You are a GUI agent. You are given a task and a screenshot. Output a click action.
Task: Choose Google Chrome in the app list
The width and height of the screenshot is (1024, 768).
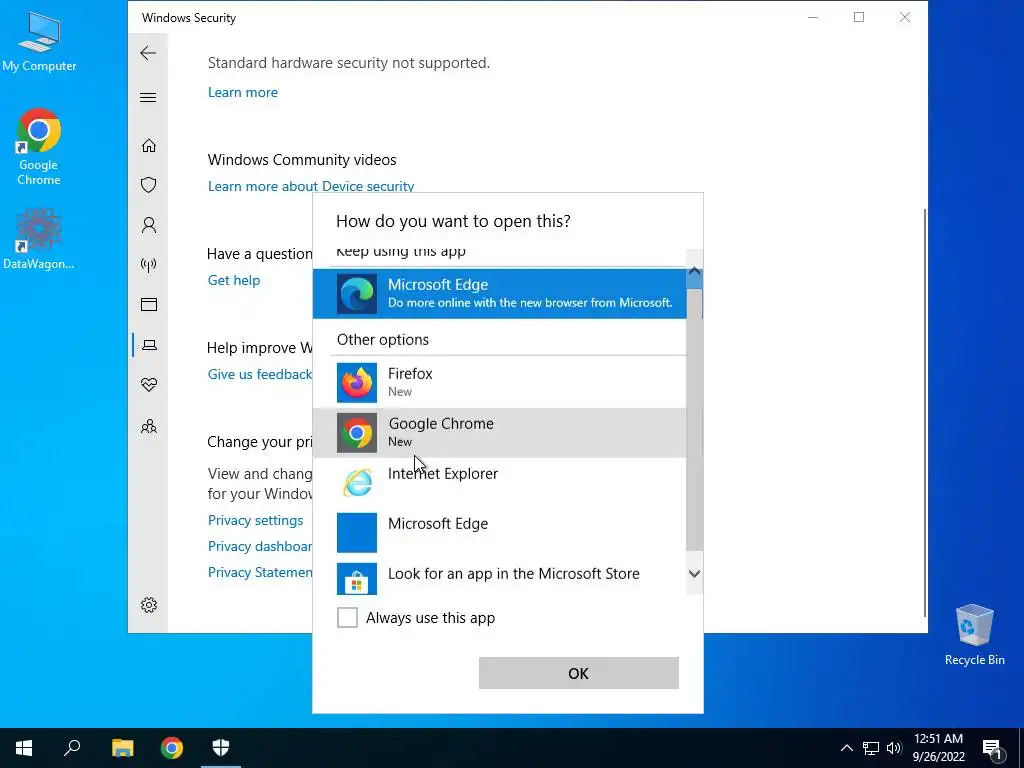pos(500,432)
